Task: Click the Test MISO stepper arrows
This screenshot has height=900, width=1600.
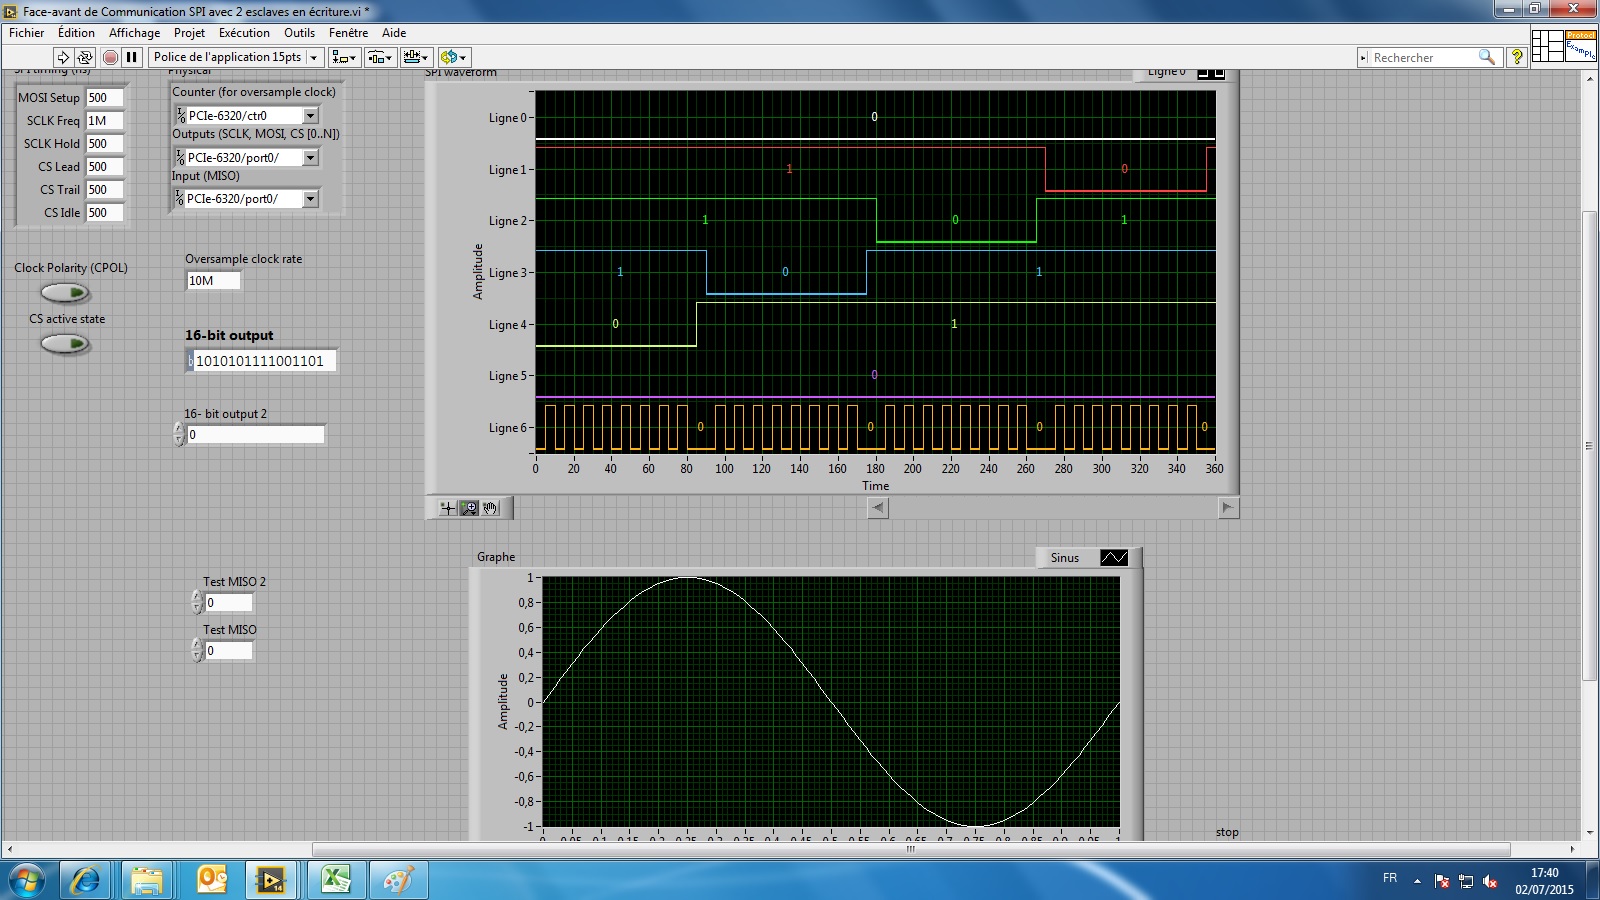Action: pos(197,651)
